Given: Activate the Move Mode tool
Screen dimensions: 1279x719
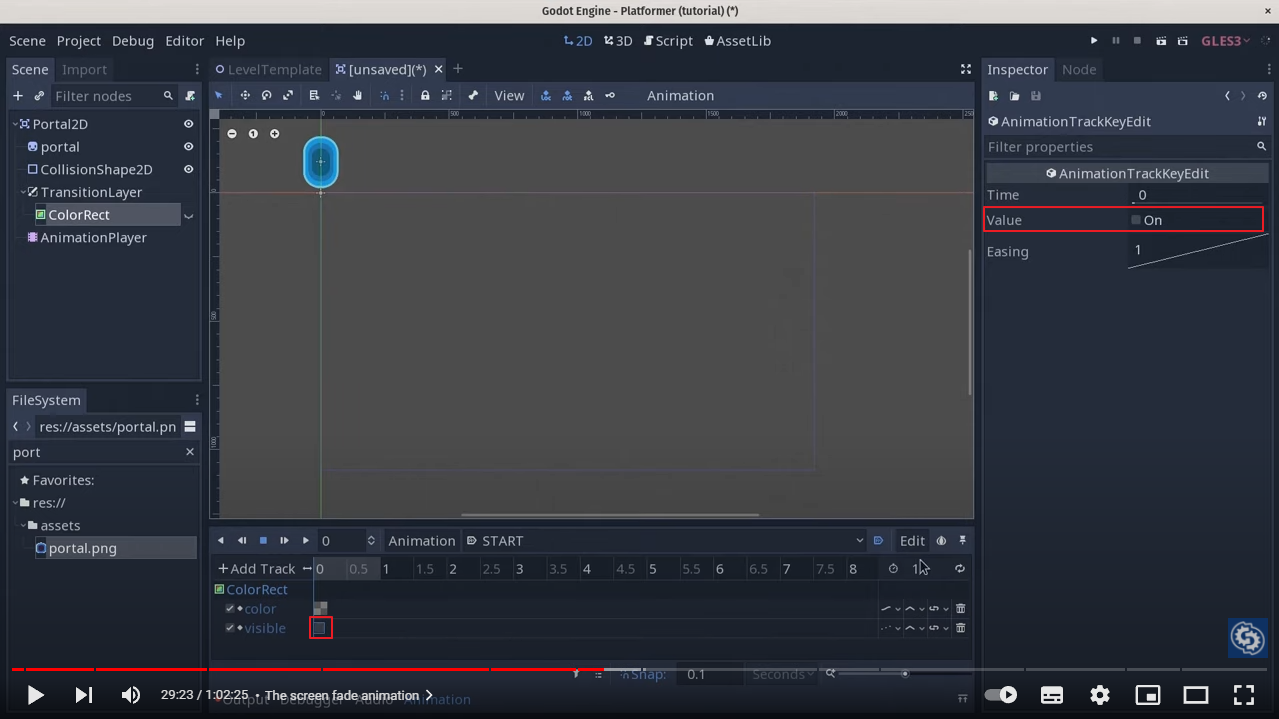Looking at the screenshot, I should click(245, 95).
